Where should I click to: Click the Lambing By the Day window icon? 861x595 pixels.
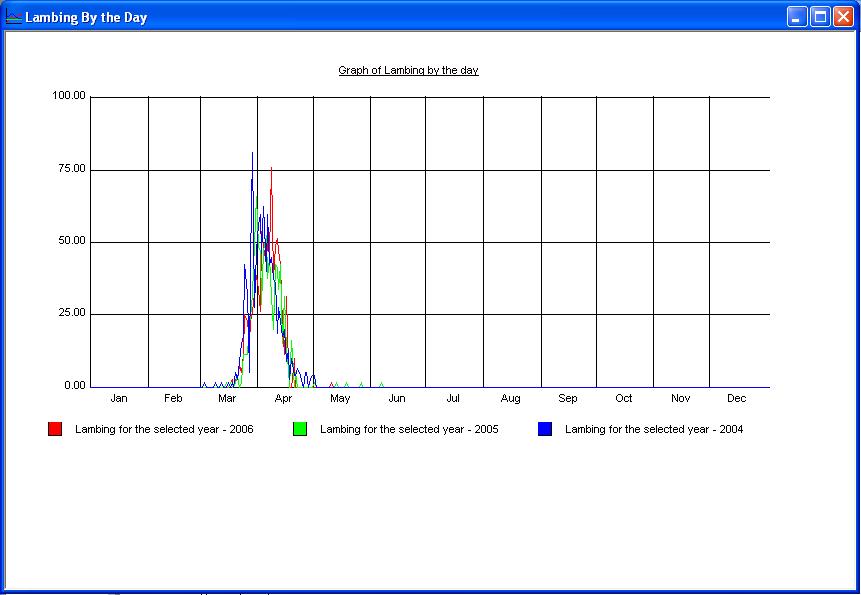(13, 17)
